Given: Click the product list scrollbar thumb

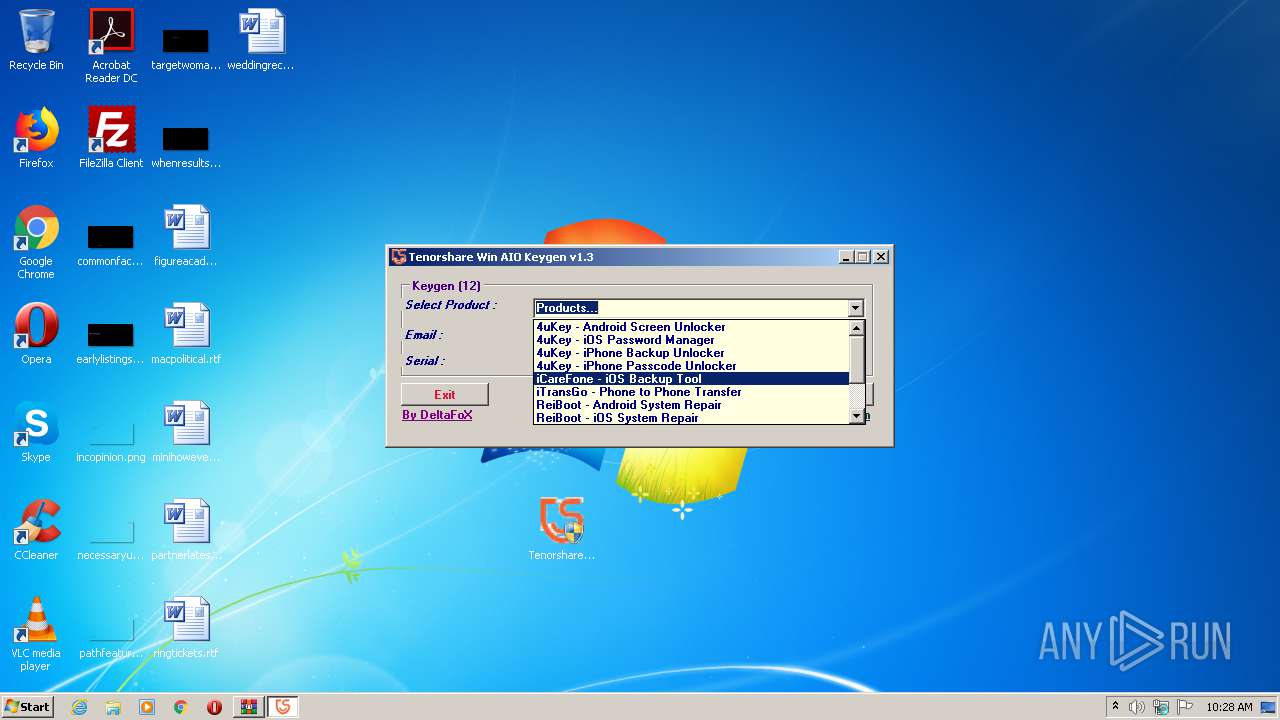Looking at the screenshot, I should click(856, 358).
